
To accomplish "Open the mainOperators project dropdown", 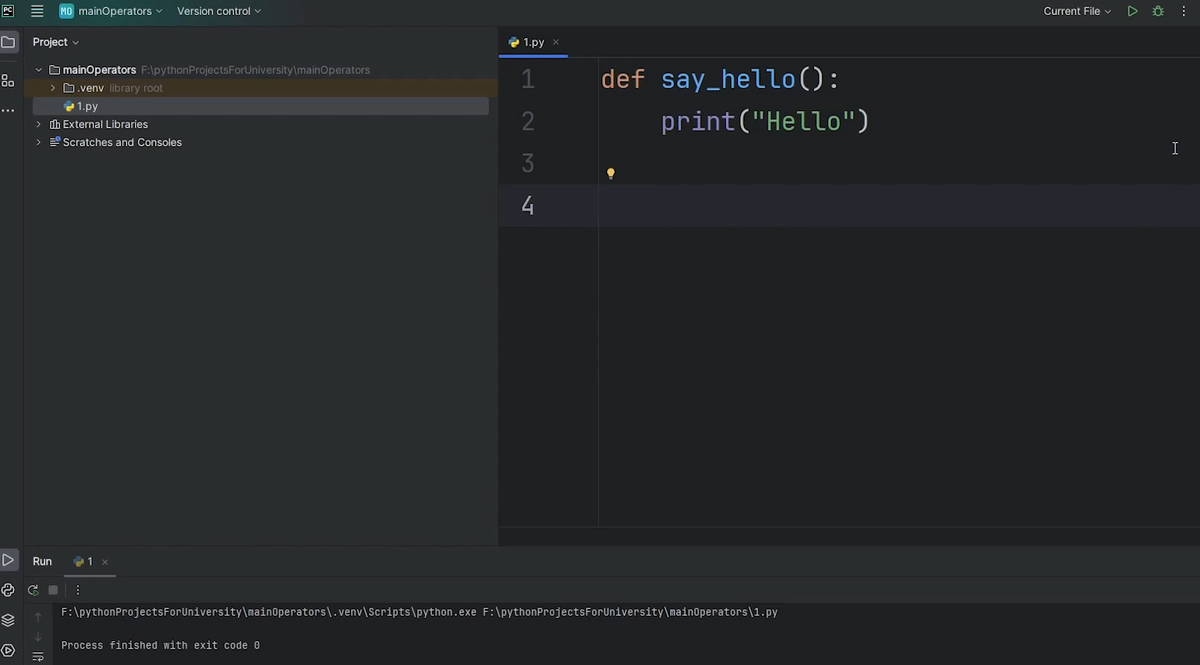I will pyautogui.click(x=111, y=11).
